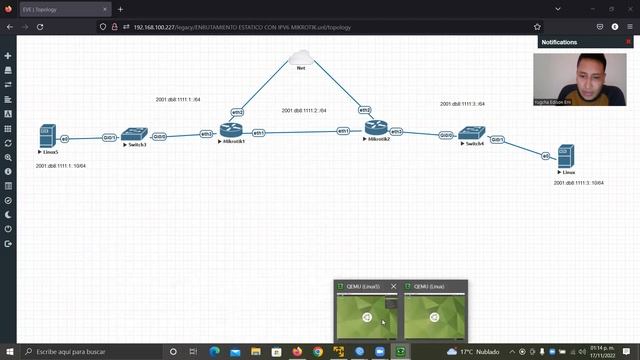The width and height of the screenshot is (640, 360).
Task: Expand More actions grid icon in sidebar
Action: [x=8, y=129]
